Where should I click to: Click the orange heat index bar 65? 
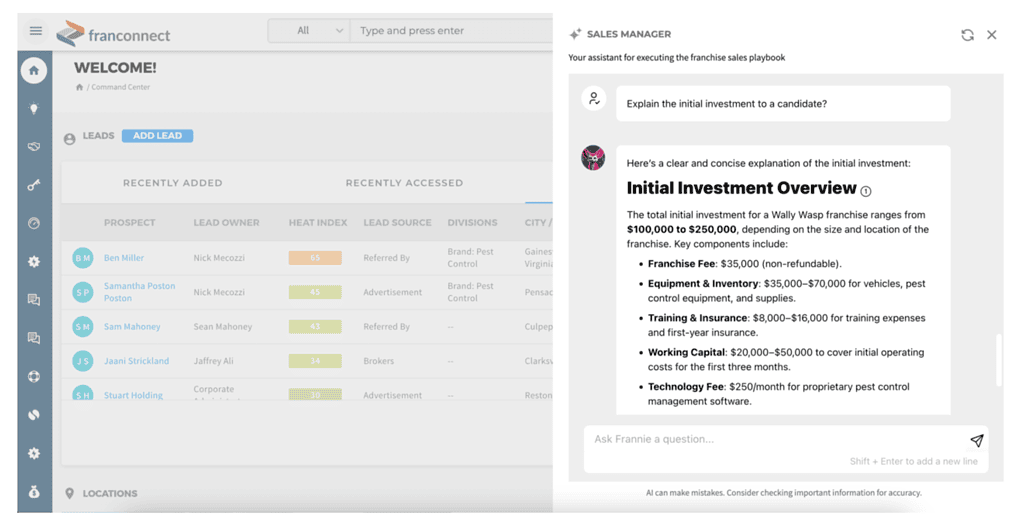click(315, 258)
